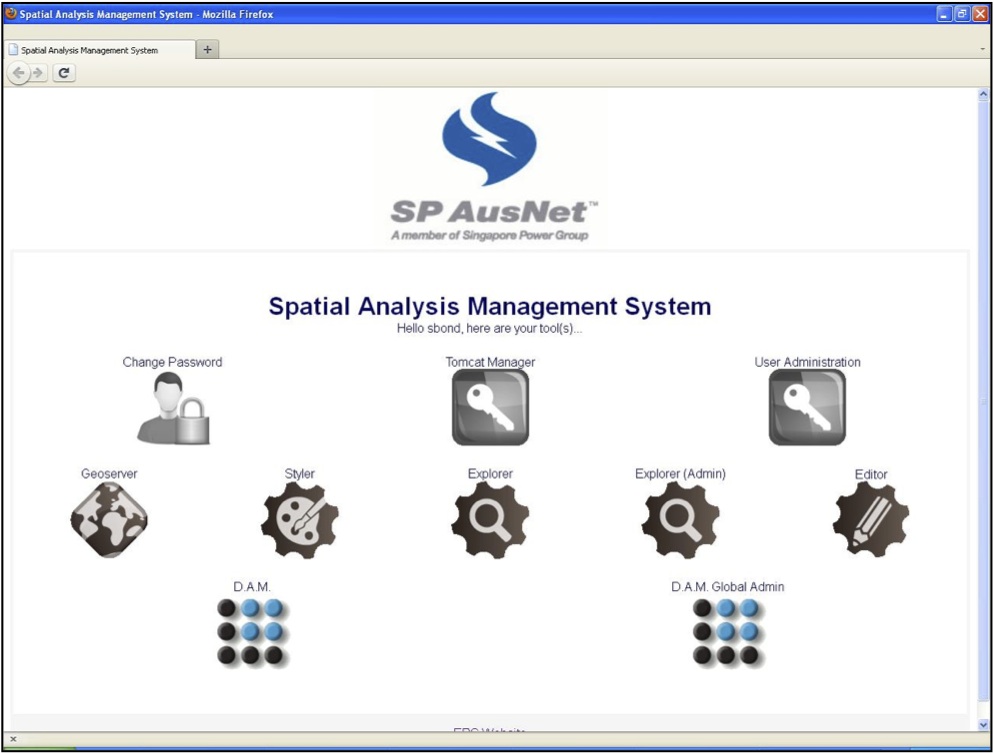Launch the Editor pencil gear icon
This screenshot has width=994, height=753.
tap(871, 520)
